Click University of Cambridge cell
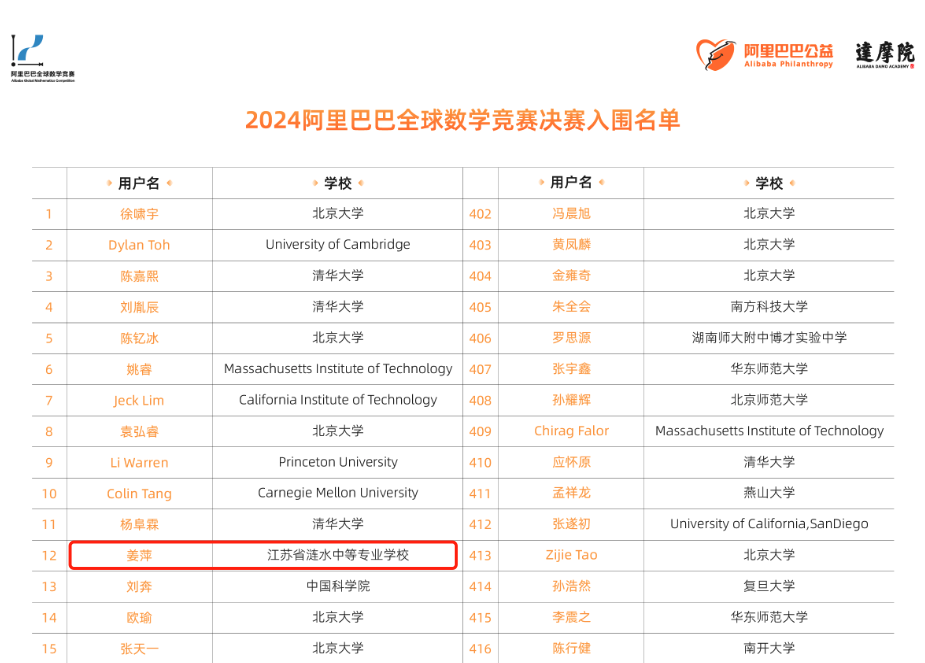This screenshot has width=925, height=663. click(x=338, y=244)
